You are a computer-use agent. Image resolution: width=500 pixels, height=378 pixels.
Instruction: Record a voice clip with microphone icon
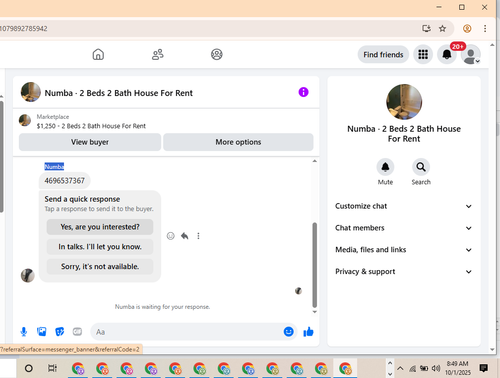pos(24,332)
